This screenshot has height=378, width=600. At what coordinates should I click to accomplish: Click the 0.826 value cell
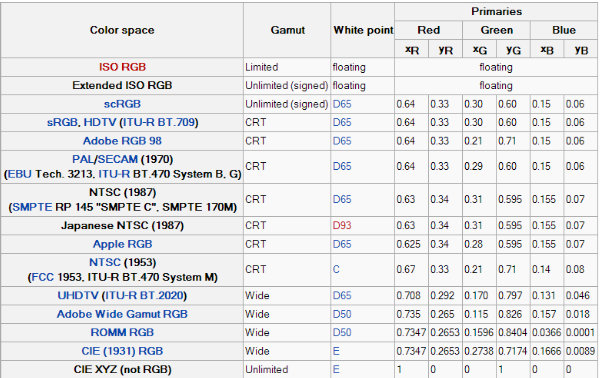click(513, 314)
